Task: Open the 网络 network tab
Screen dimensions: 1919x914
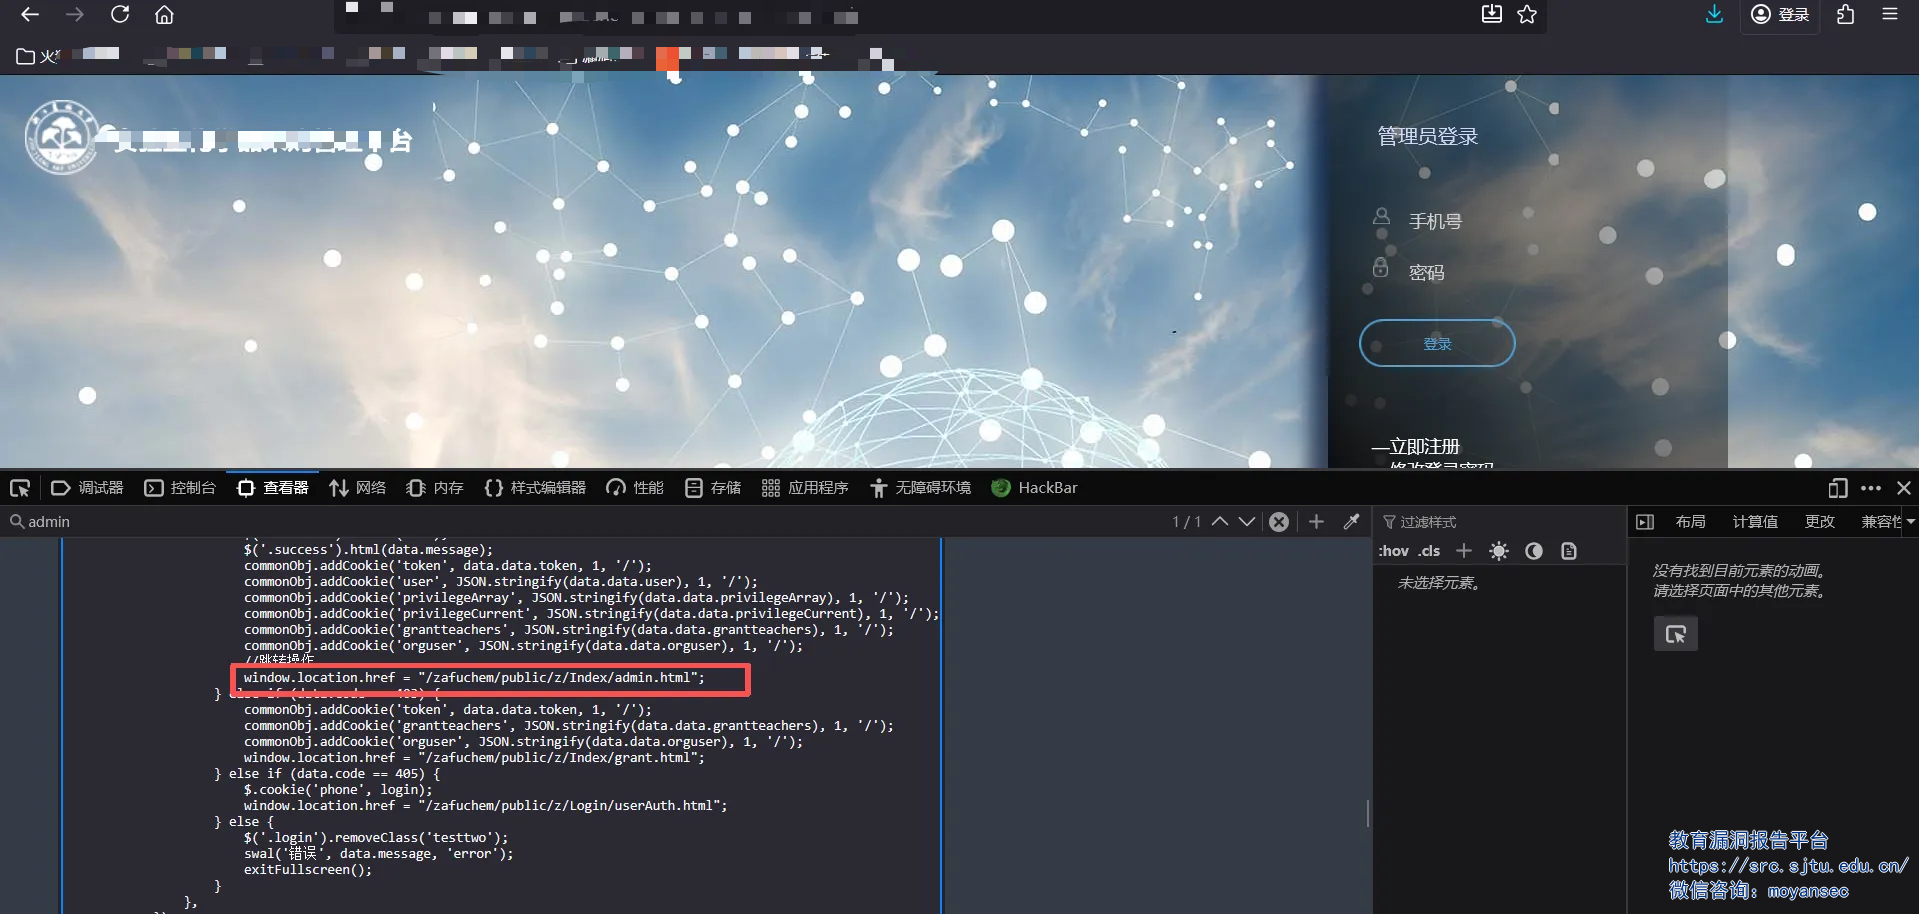Action: coord(358,488)
